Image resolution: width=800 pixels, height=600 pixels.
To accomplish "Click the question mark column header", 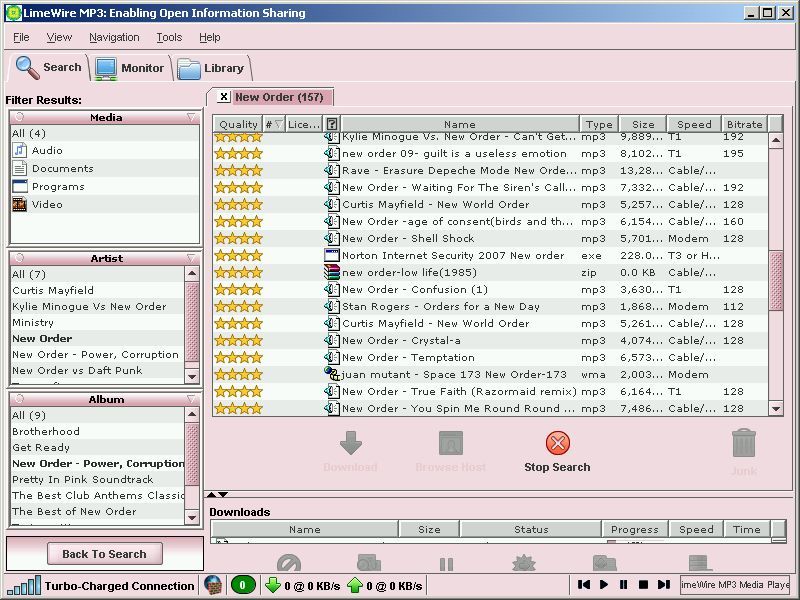I will coord(332,124).
